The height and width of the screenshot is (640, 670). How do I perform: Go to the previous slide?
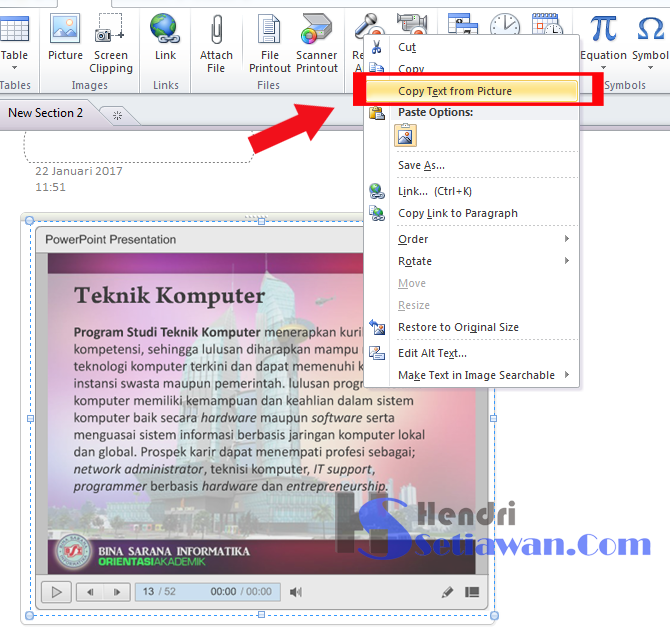point(90,592)
